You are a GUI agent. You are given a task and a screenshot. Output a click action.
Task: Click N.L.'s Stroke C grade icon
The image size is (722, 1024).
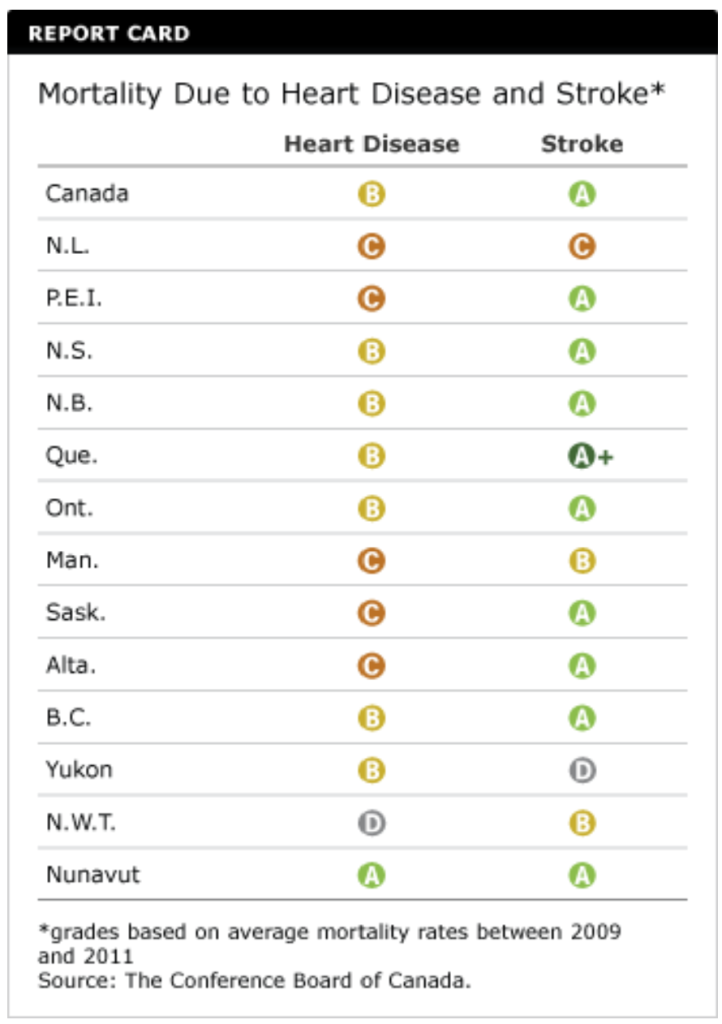click(x=582, y=246)
